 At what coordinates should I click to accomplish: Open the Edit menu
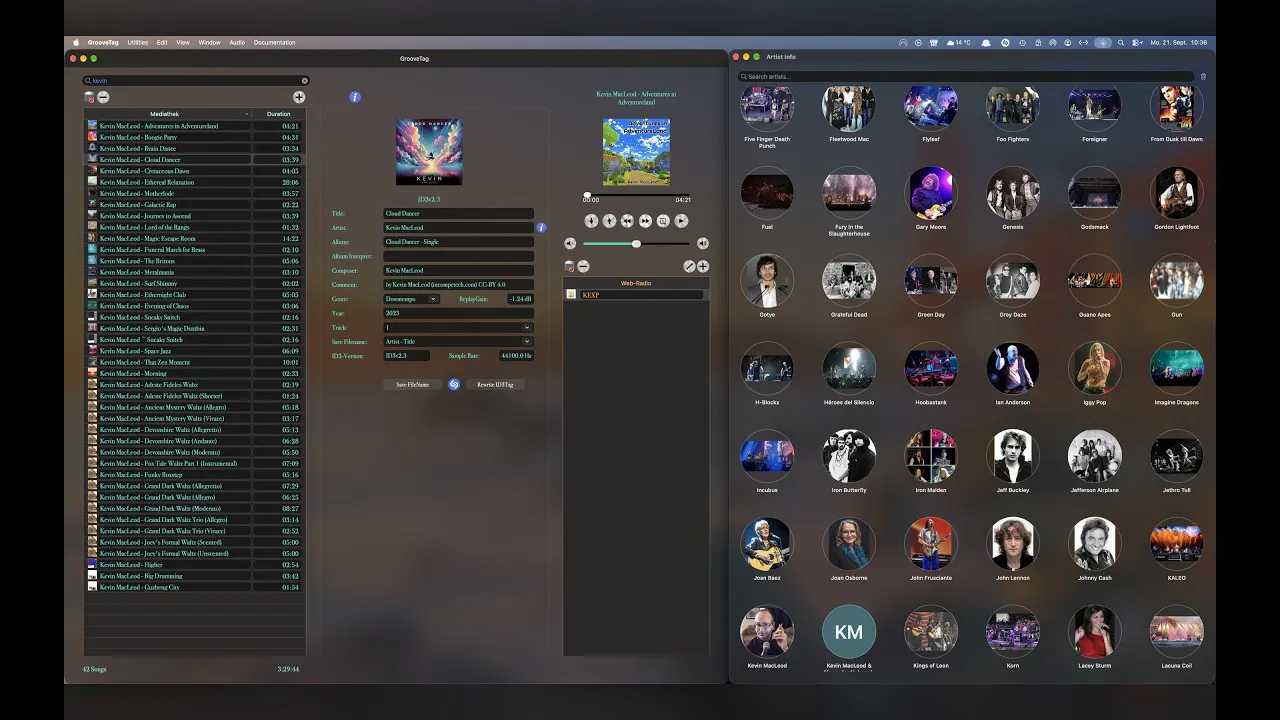tap(162, 43)
